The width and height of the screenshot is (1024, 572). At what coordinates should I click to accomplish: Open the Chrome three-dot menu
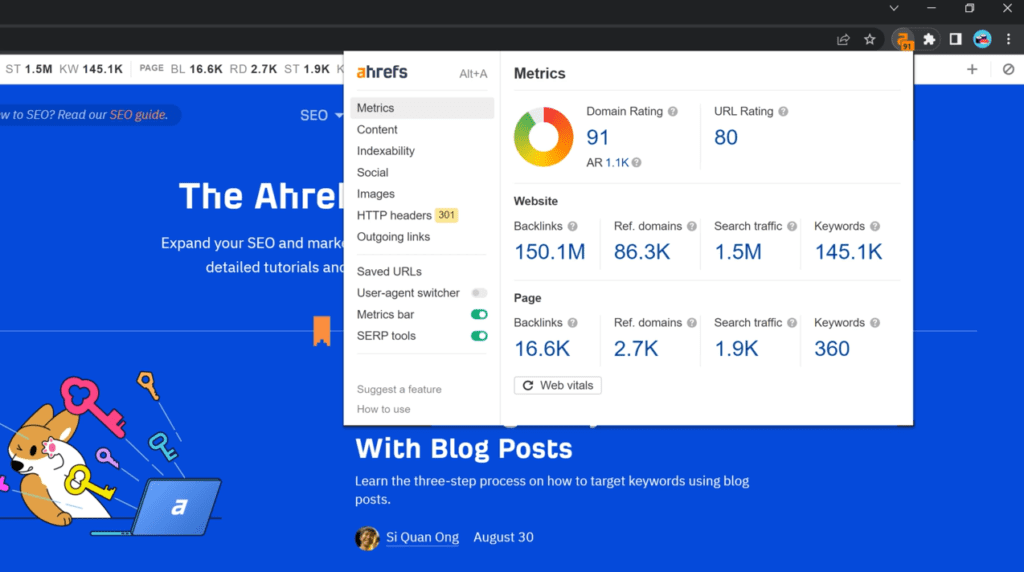pyautogui.click(x=1008, y=40)
